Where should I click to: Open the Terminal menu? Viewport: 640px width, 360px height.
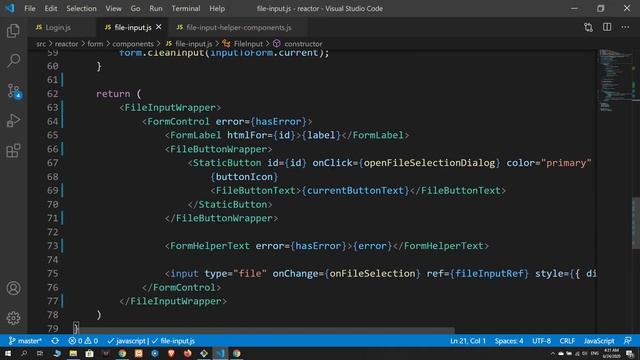tap(186, 8)
